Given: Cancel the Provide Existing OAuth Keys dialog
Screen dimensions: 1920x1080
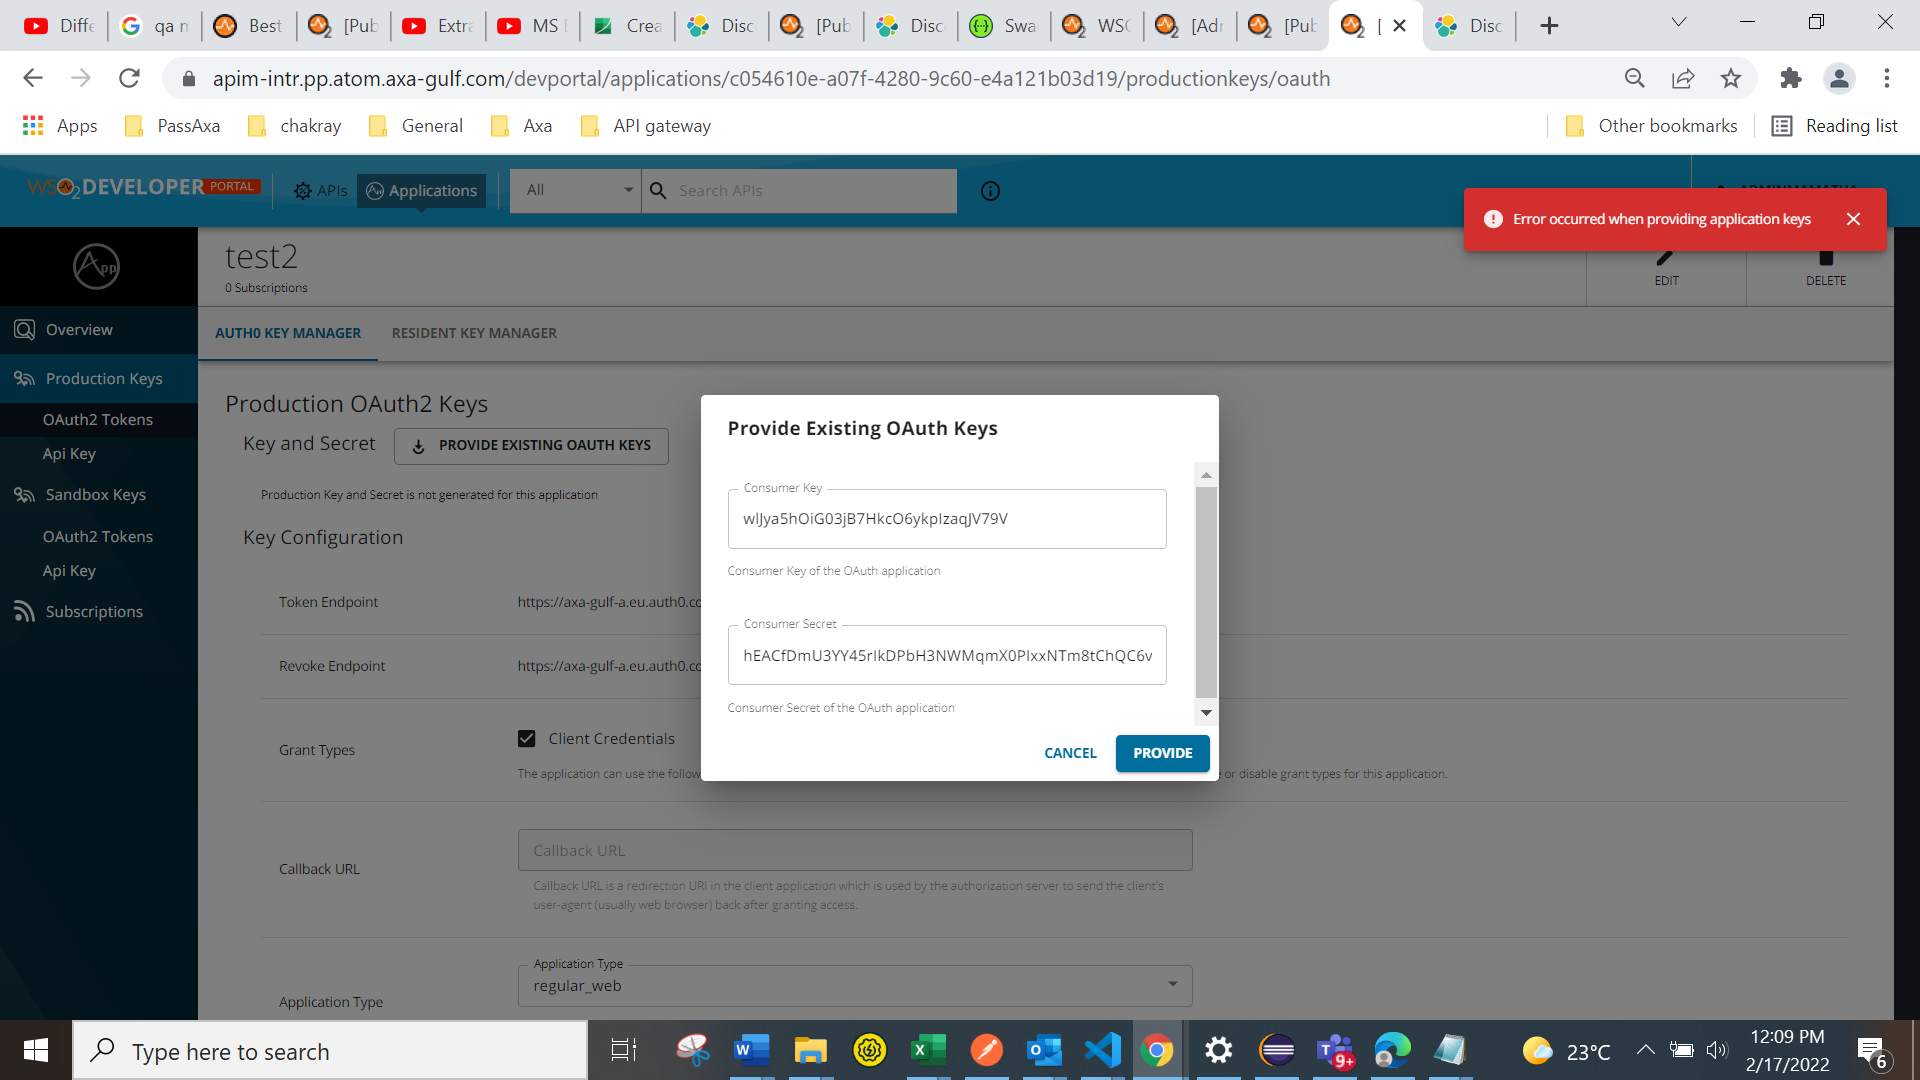Looking at the screenshot, I should (x=1070, y=753).
